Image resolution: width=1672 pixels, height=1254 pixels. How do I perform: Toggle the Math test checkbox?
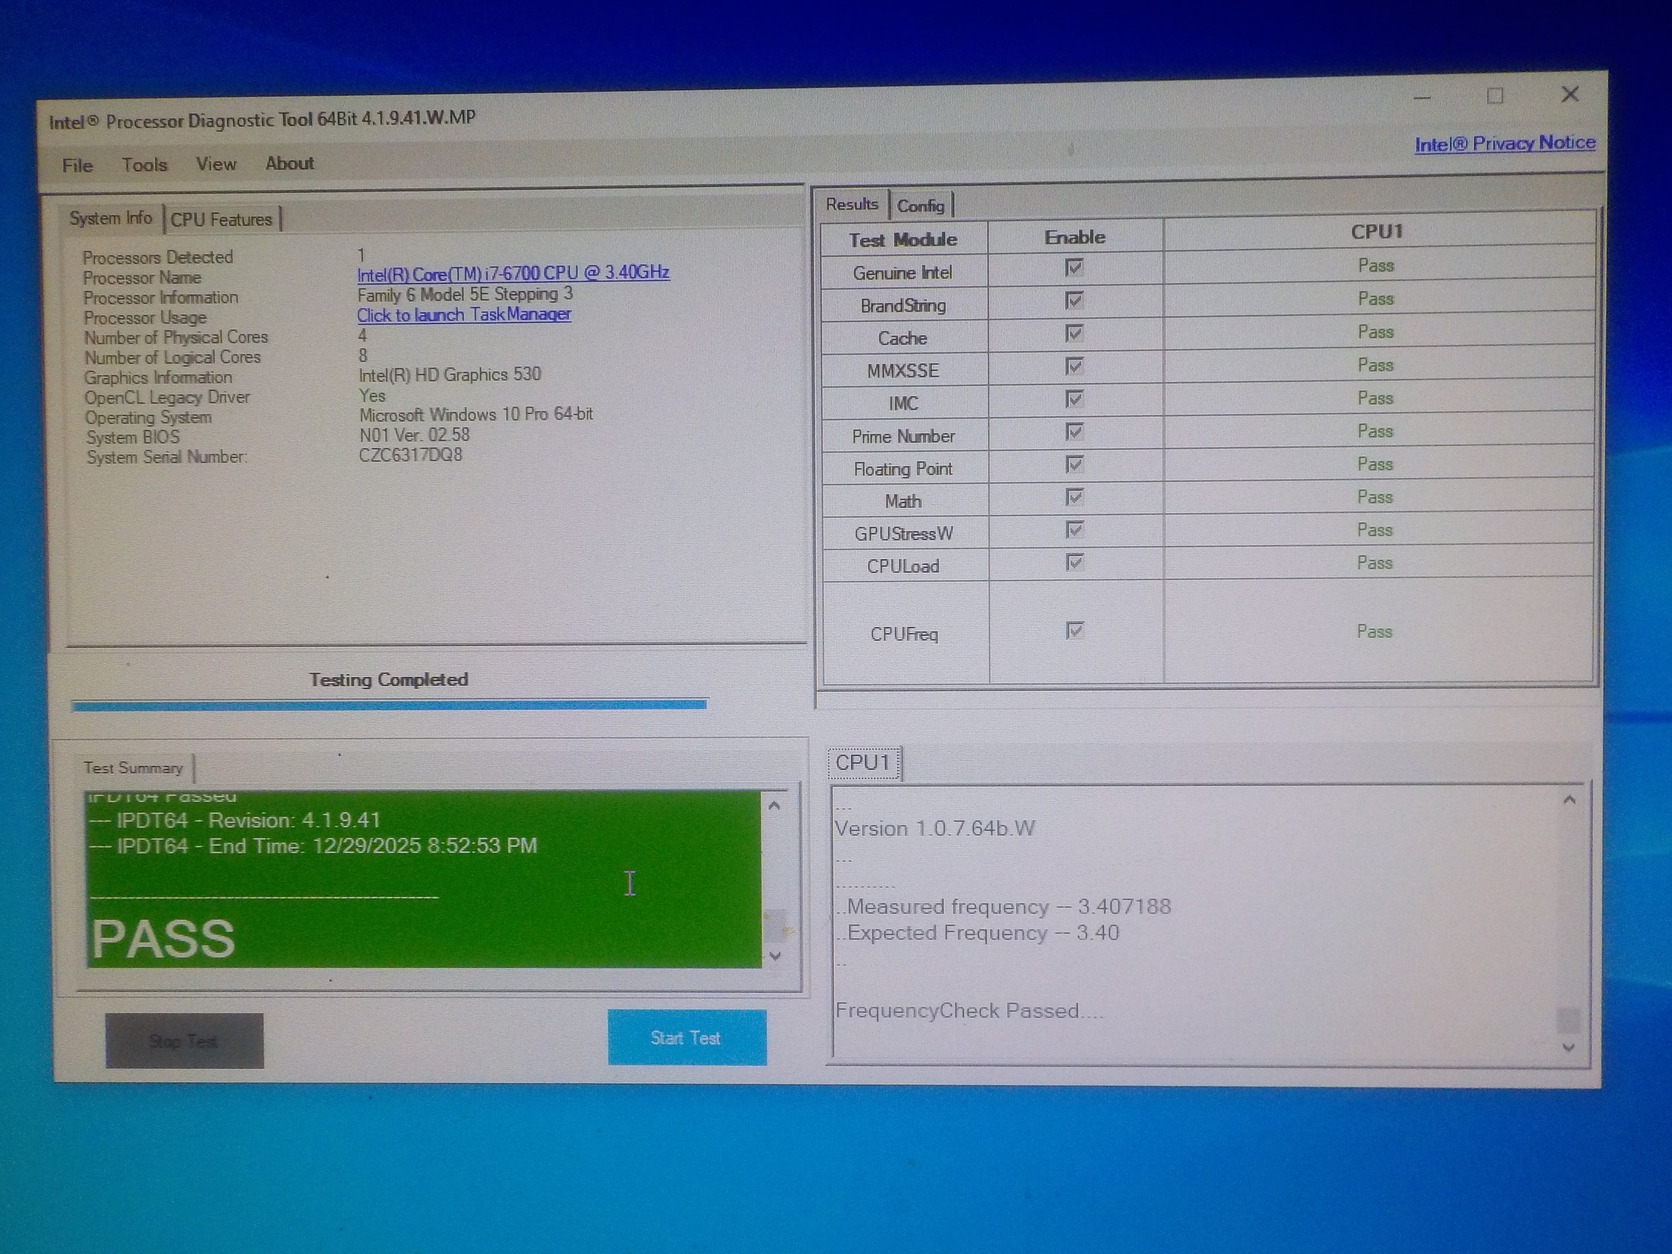click(1074, 497)
